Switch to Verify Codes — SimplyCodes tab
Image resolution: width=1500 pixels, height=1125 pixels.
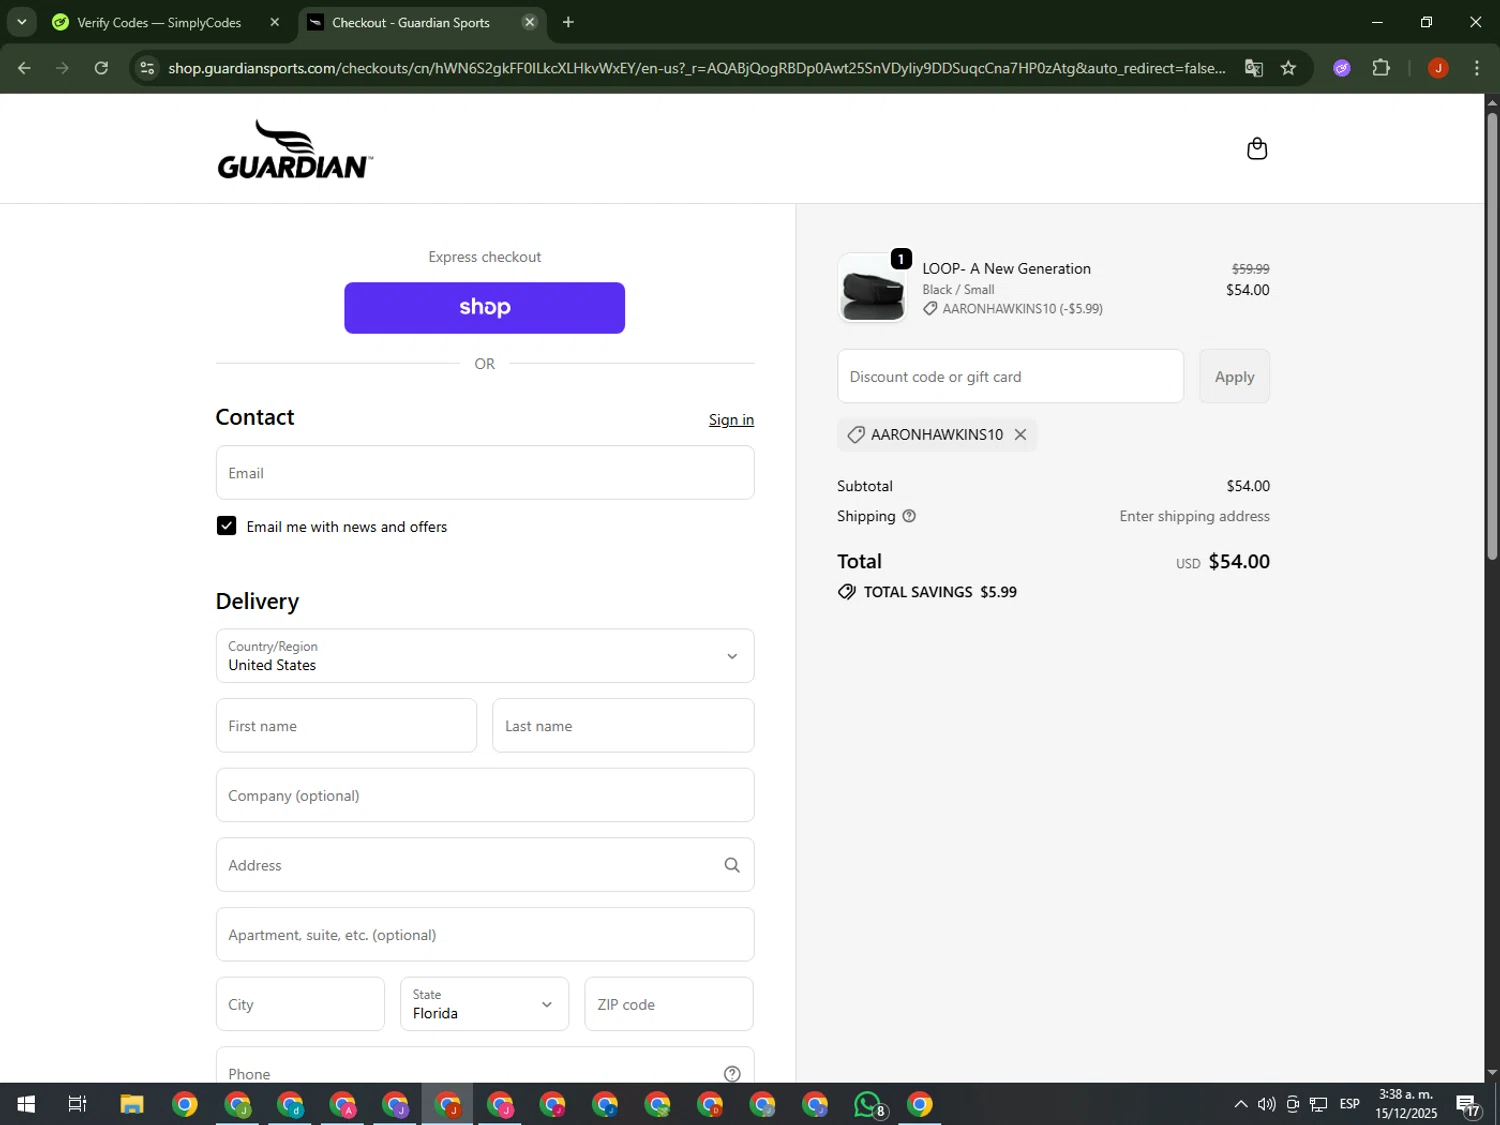tap(160, 22)
